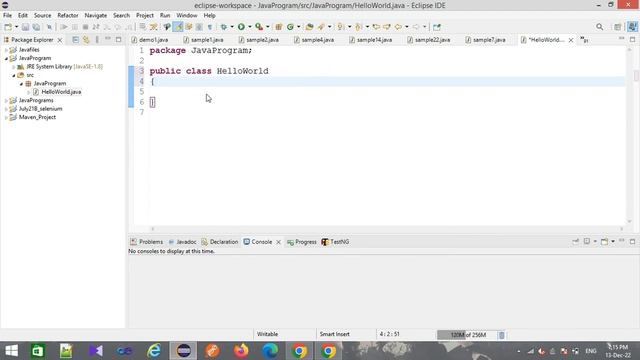Open the File menu
The height and width of the screenshot is (360, 640).
point(7,16)
